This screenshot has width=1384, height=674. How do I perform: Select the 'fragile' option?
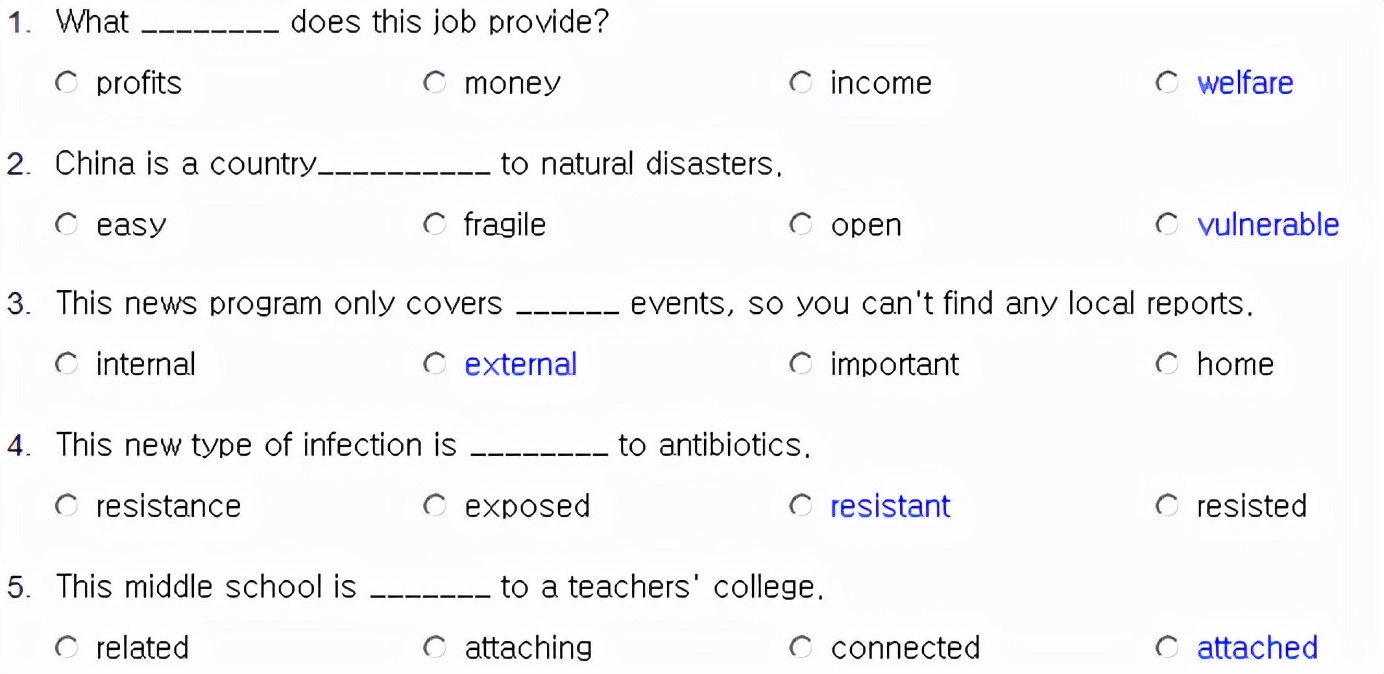point(434,225)
